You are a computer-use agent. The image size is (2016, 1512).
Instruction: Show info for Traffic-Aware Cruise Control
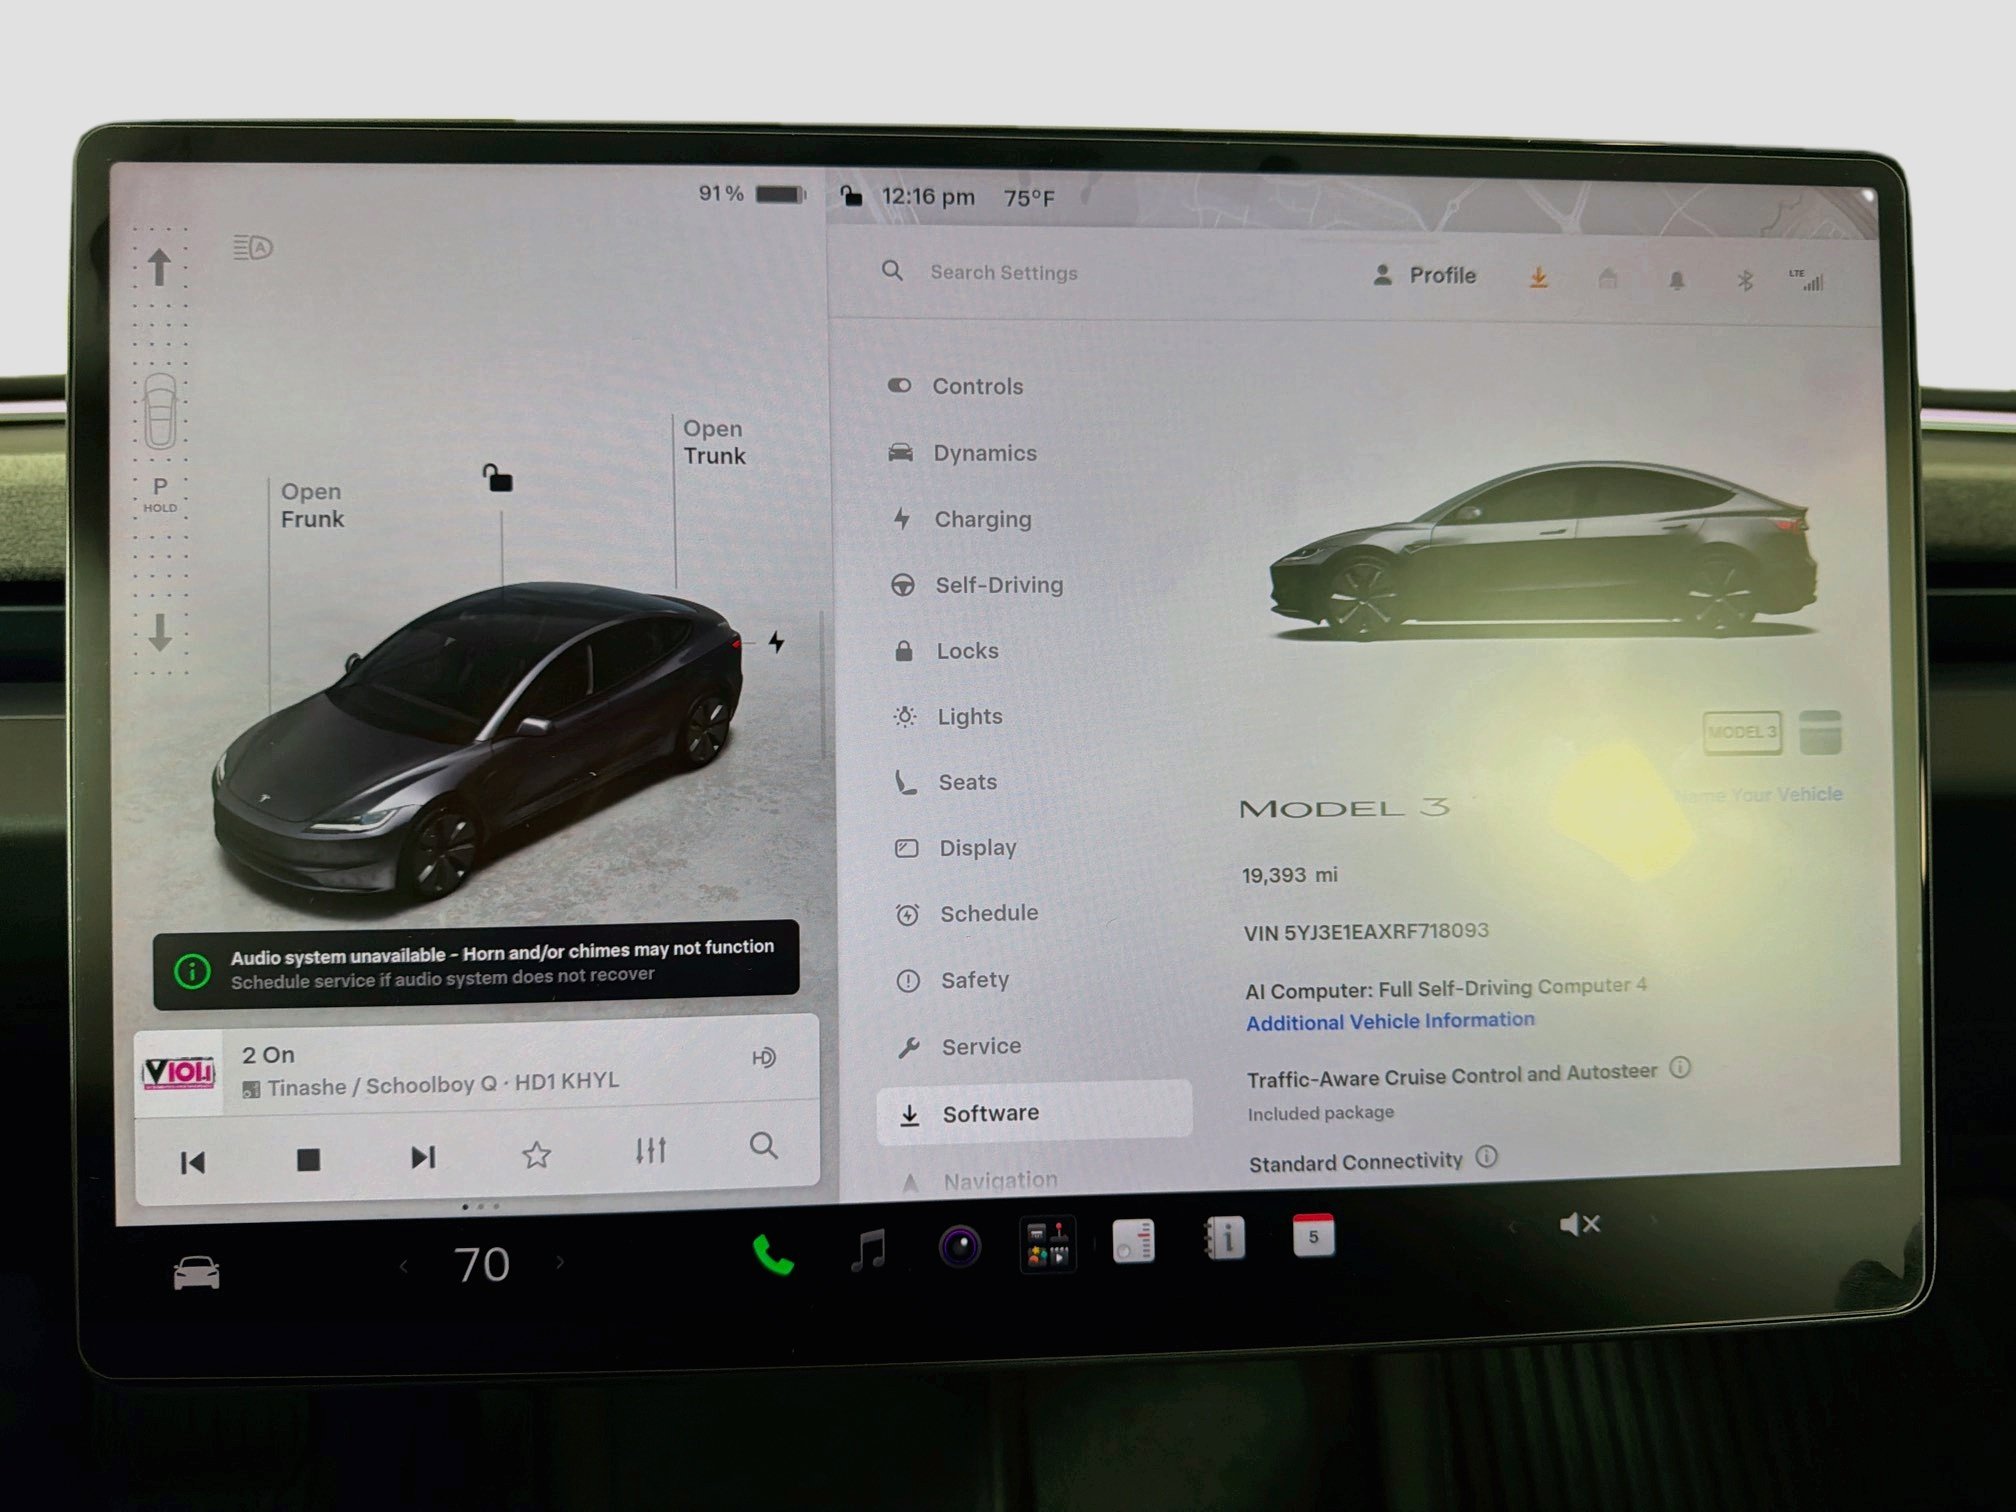point(1680,1068)
